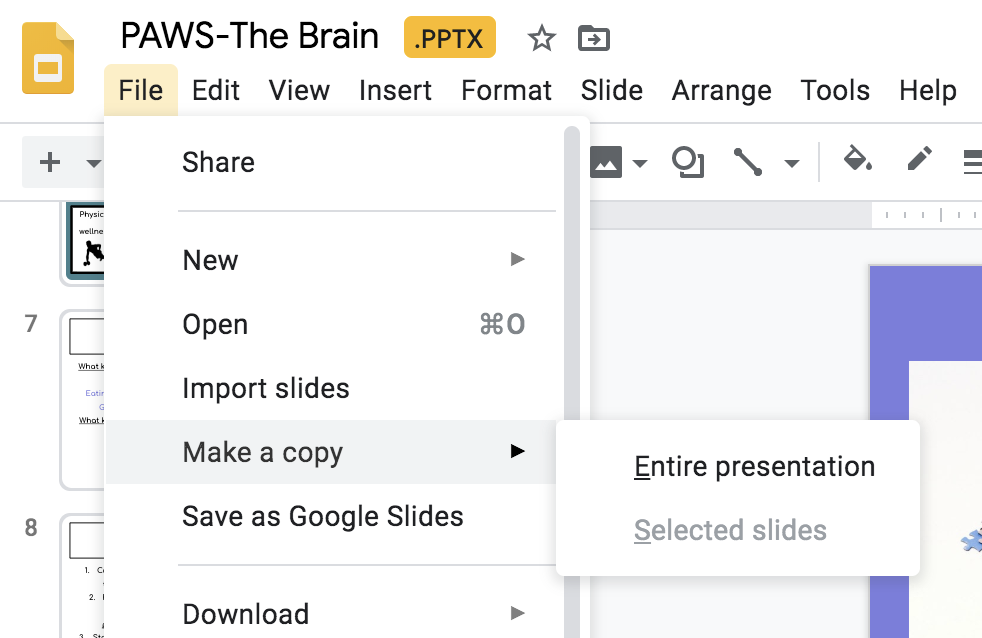Select slide 7 thumbnail
Screen dimensions: 982x638
84,398
